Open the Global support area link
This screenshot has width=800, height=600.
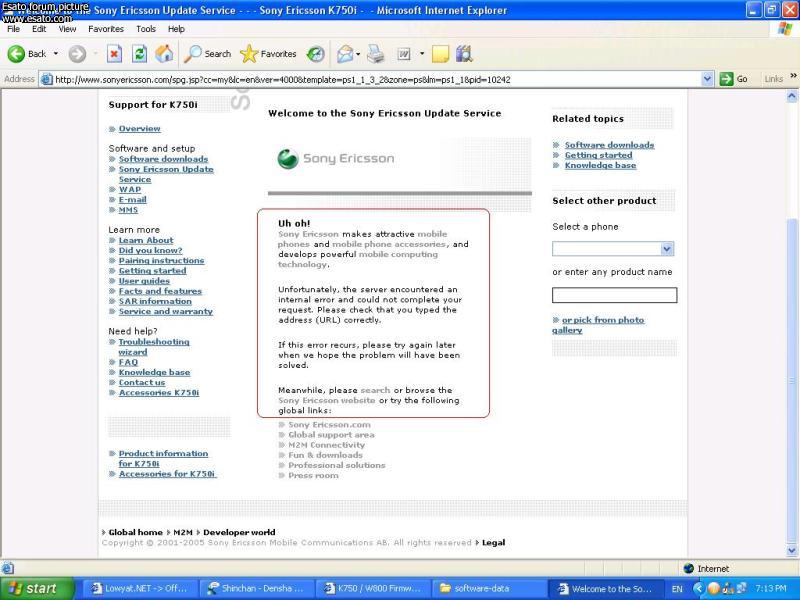[x=331, y=435]
